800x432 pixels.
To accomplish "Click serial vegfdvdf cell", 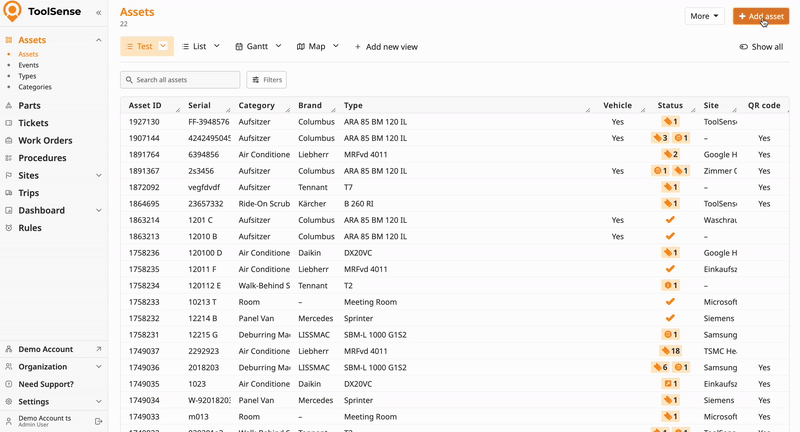I will tap(204, 187).
